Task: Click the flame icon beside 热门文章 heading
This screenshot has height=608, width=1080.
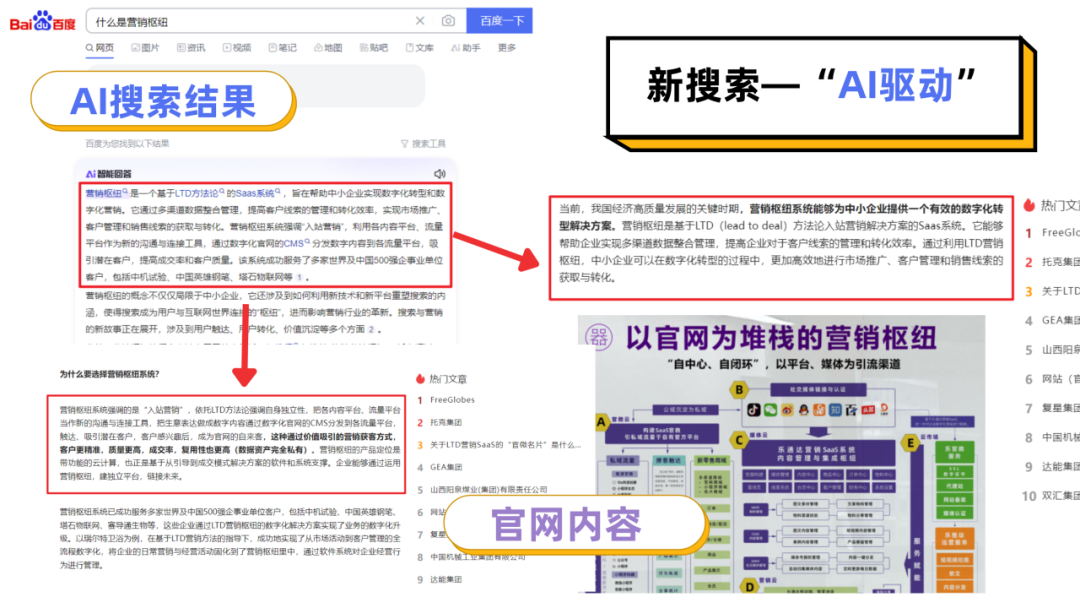Action: 420,379
